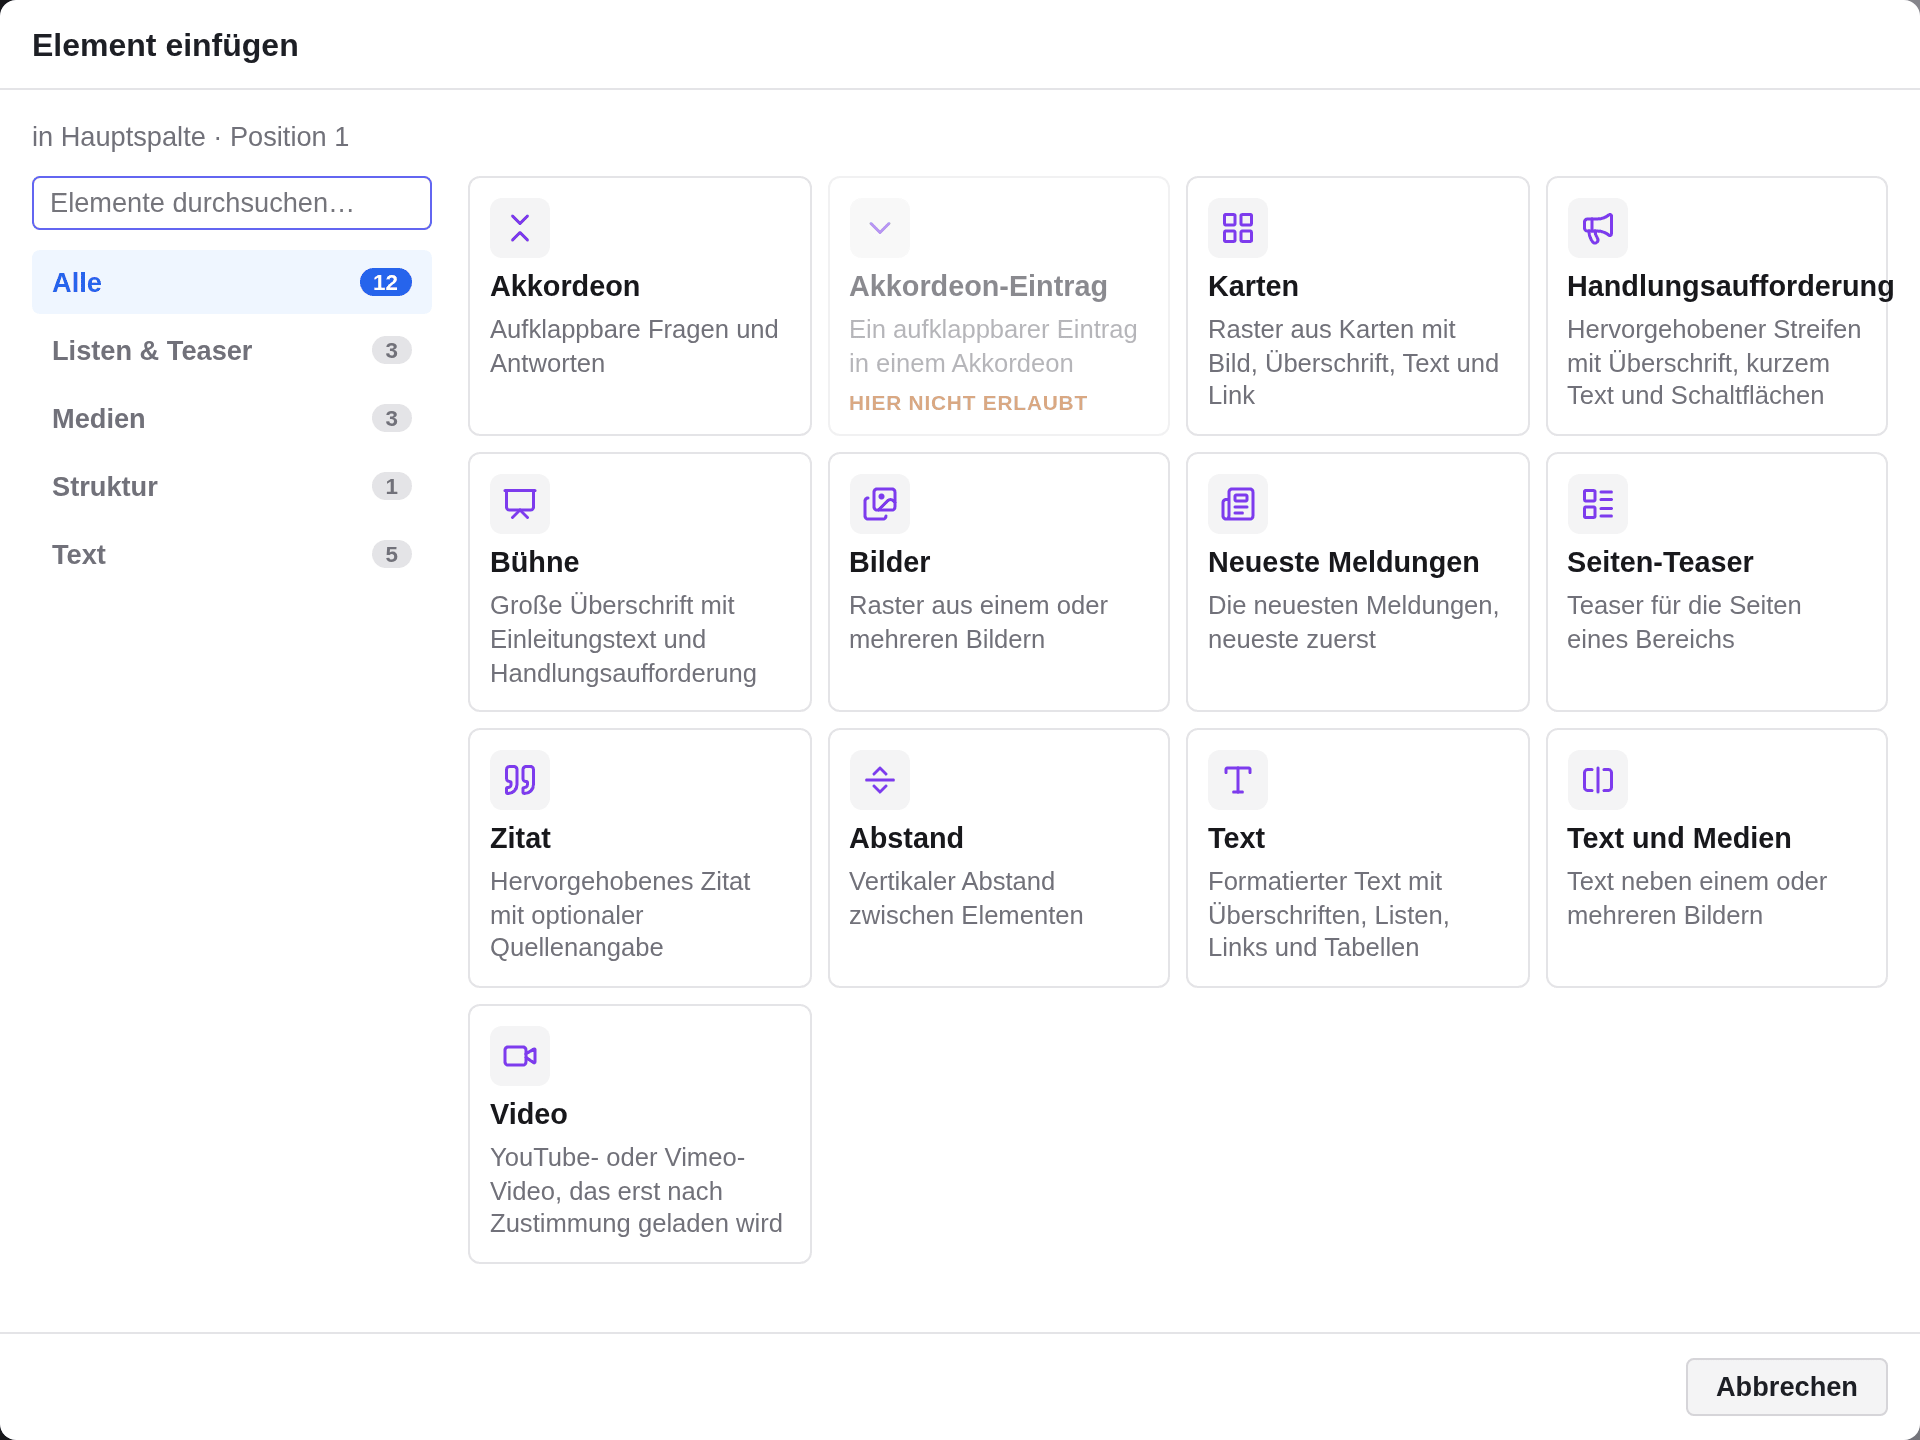Pick the Handlungsaufforderung heading
The width and height of the screenshot is (1920, 1440).
[x=1730, y=286]
